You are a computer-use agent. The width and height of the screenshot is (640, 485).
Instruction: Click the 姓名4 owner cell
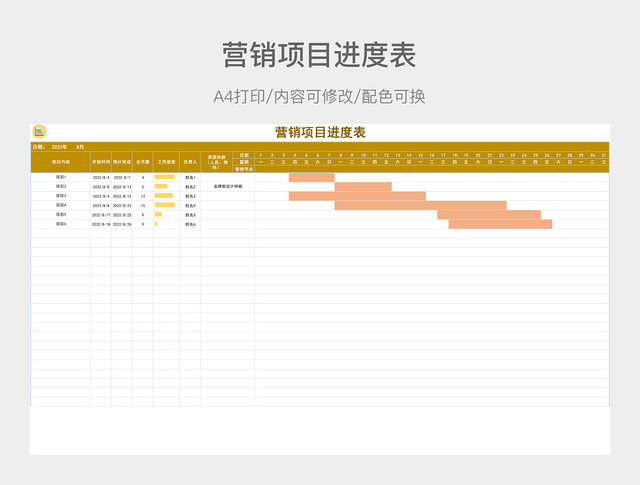[190, 206]
